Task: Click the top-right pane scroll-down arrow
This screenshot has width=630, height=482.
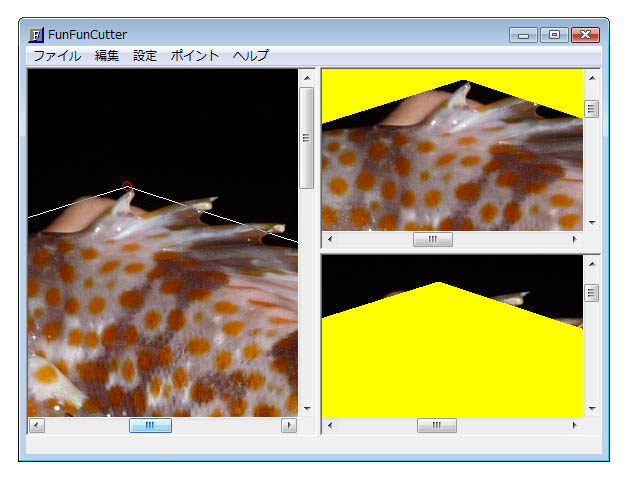Action: click(x=592, y=222)
